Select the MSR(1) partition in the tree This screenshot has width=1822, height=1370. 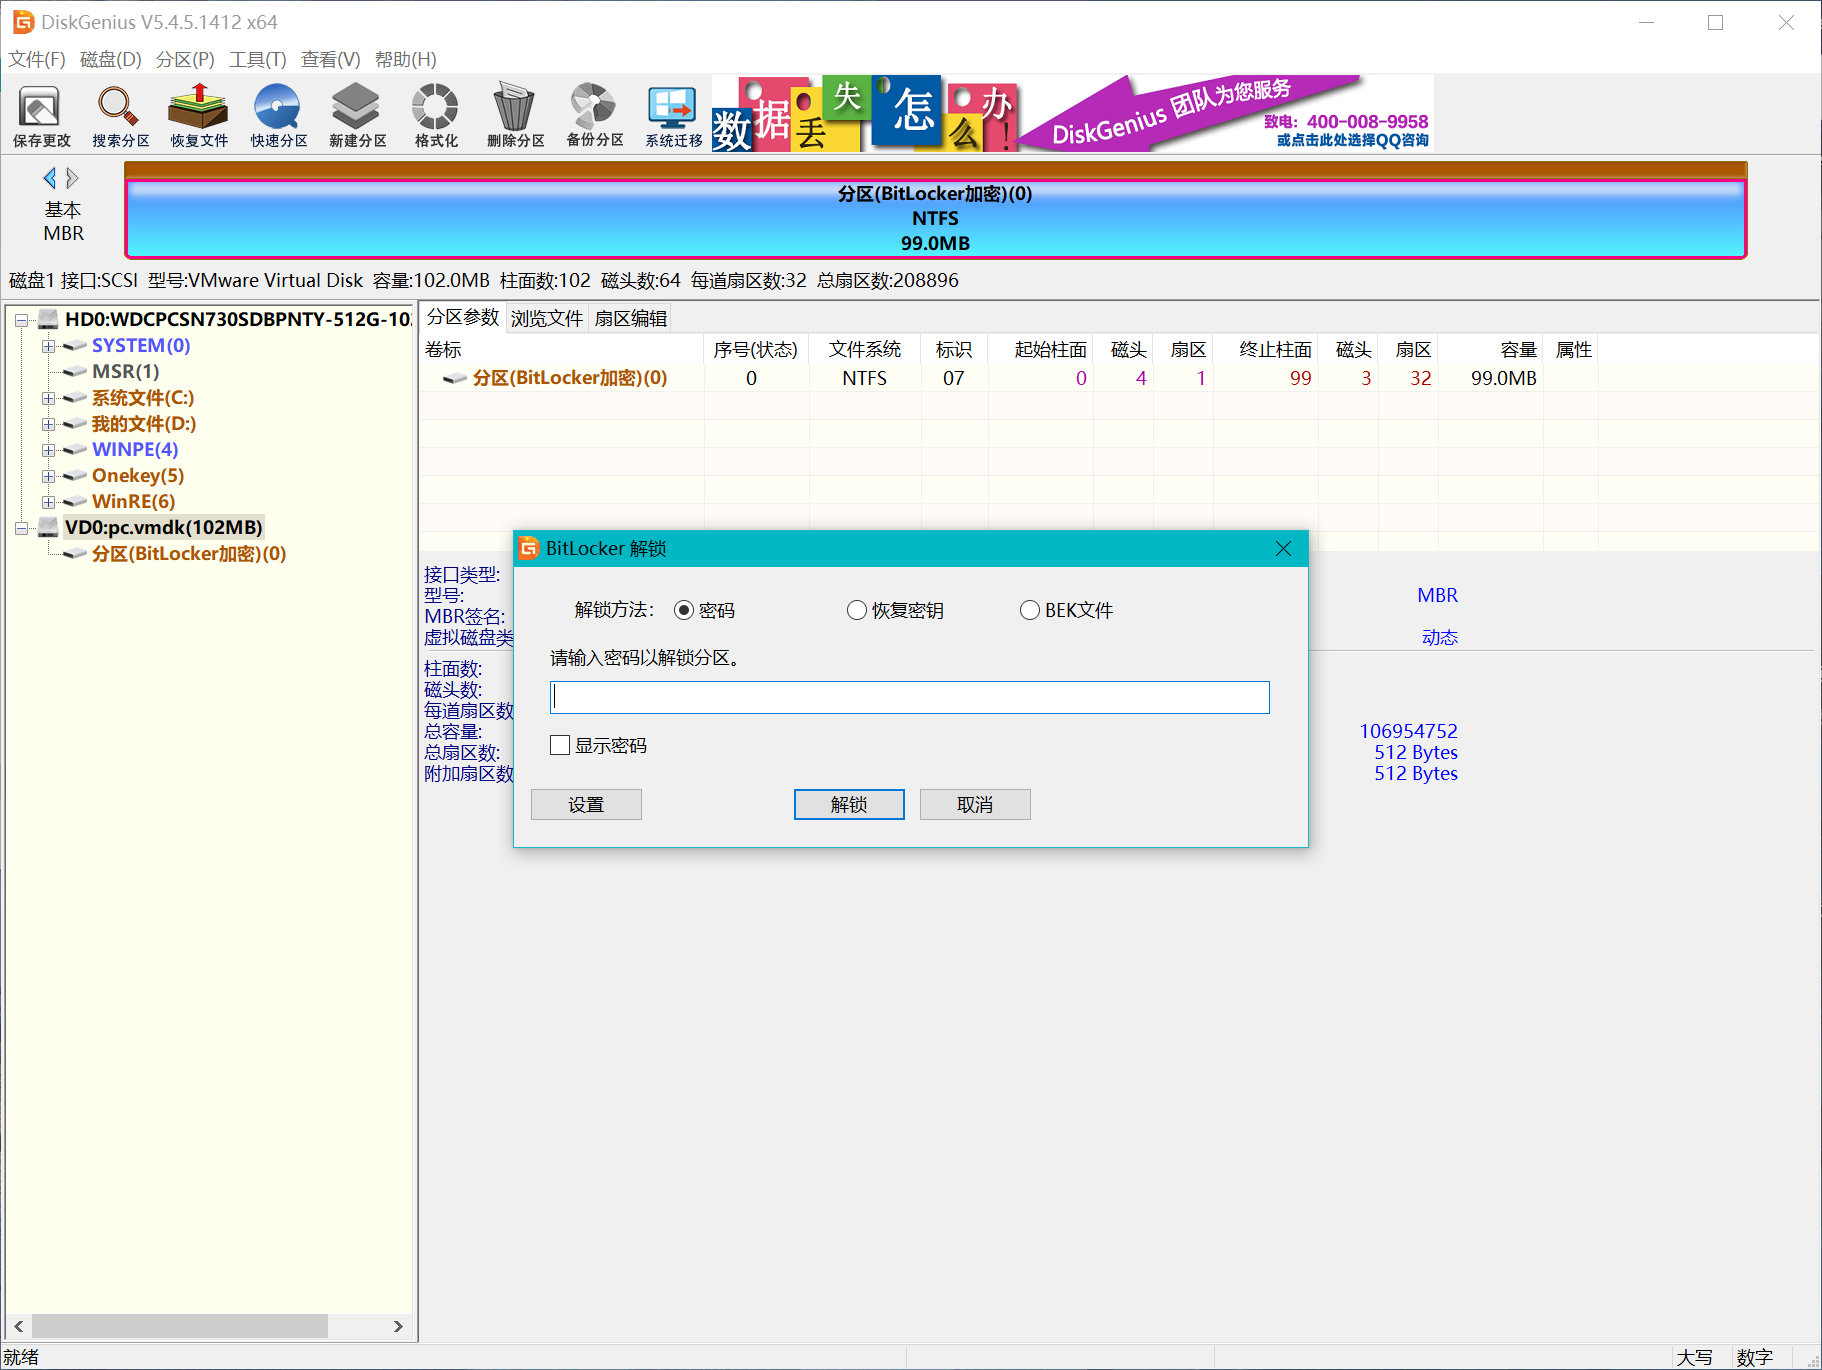pos(126,372)
